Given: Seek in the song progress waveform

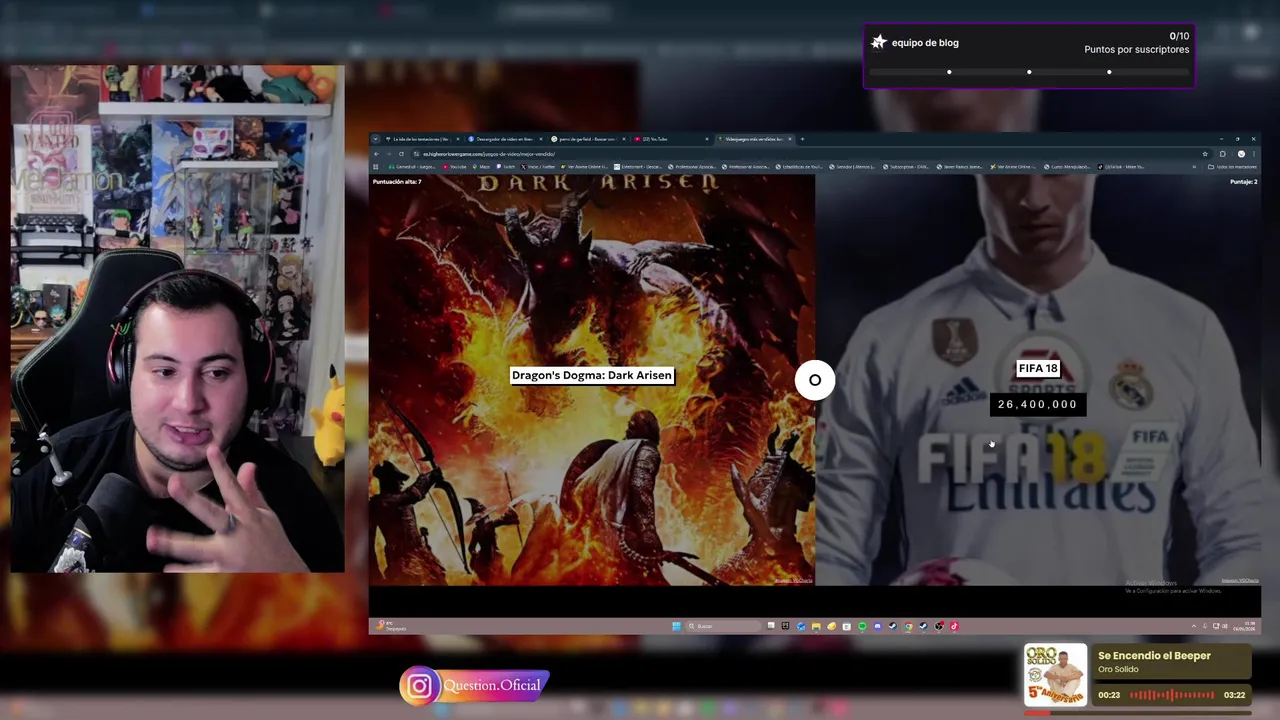Looking at the screenshot, I should (1172, 695).
